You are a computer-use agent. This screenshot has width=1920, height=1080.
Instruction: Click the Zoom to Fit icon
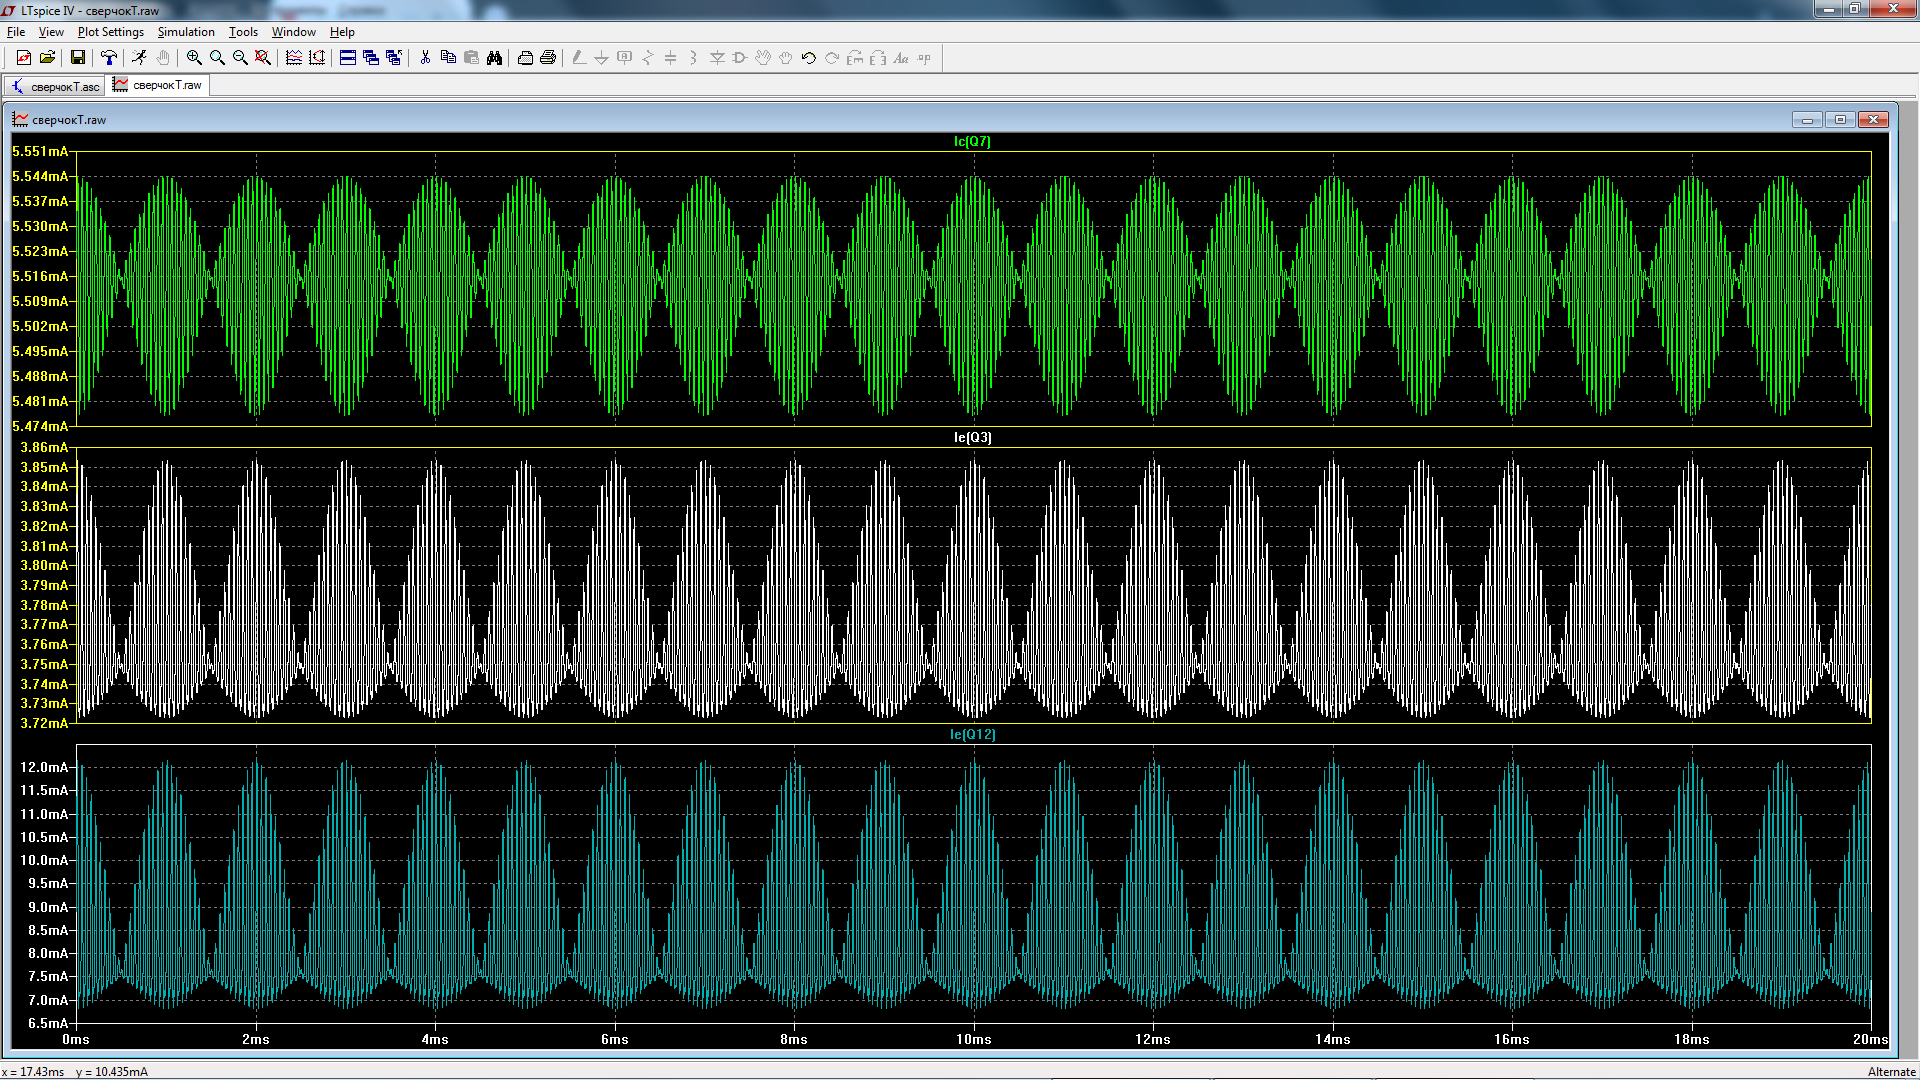click(x=263, y=58)
